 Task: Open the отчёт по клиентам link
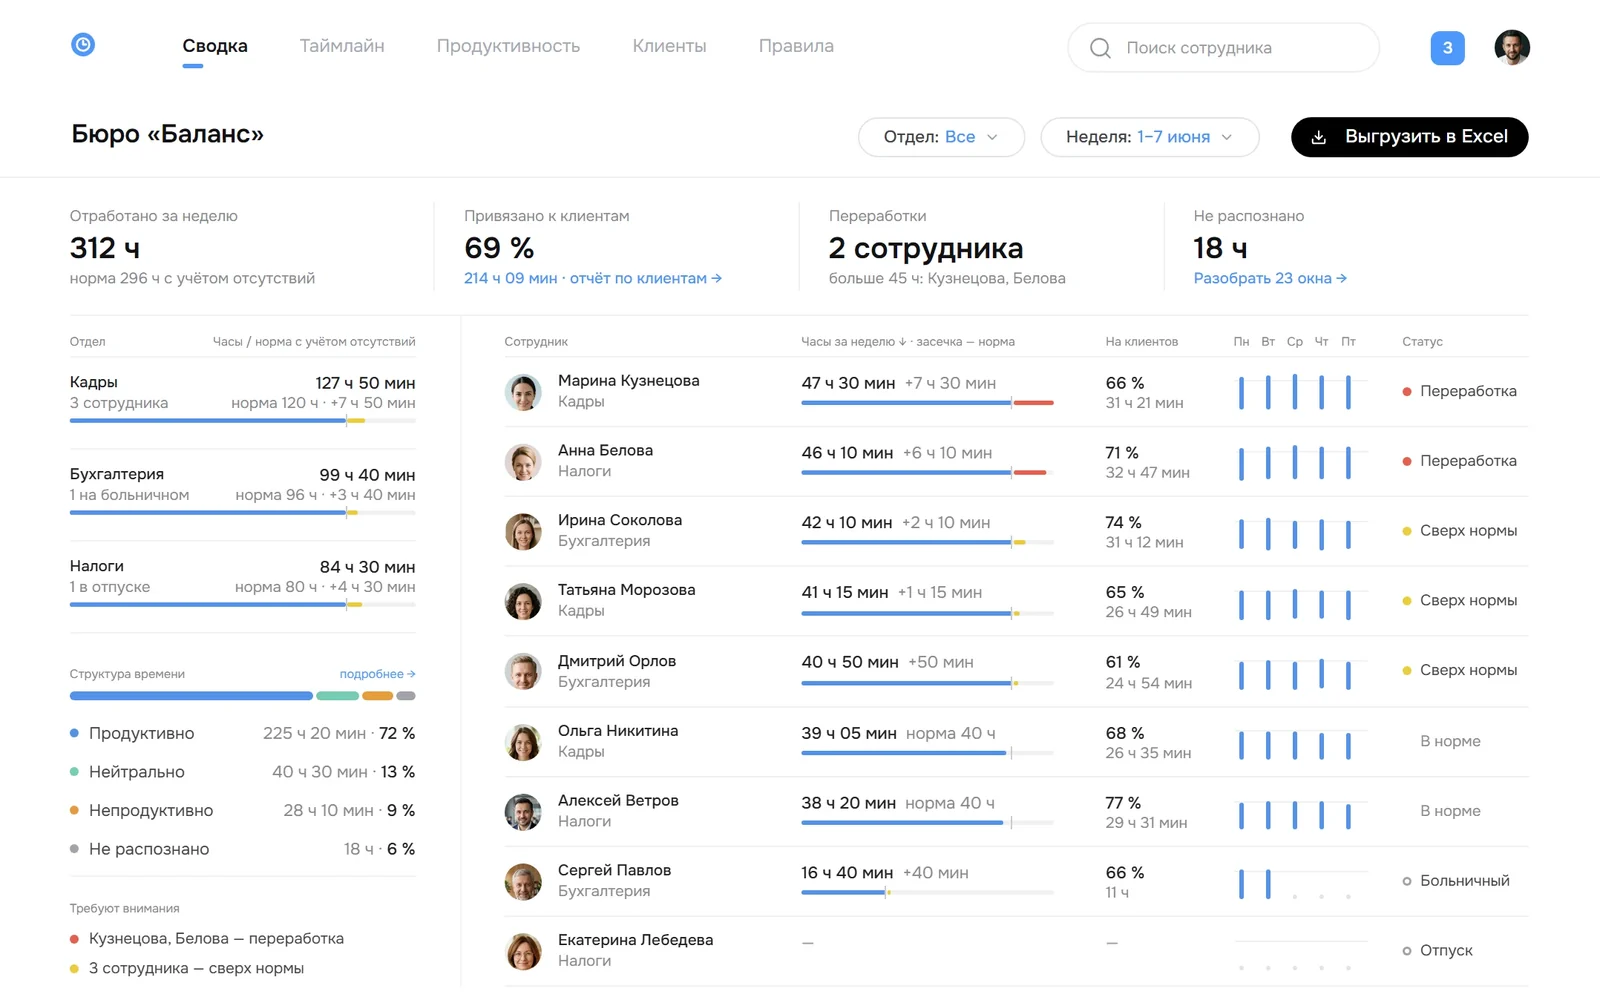coord(646,278)
